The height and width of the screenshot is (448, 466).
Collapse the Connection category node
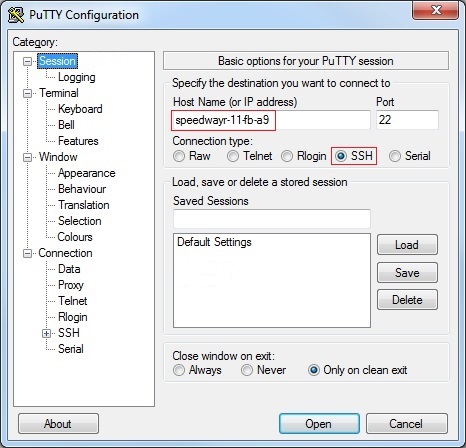click(27, 253)
